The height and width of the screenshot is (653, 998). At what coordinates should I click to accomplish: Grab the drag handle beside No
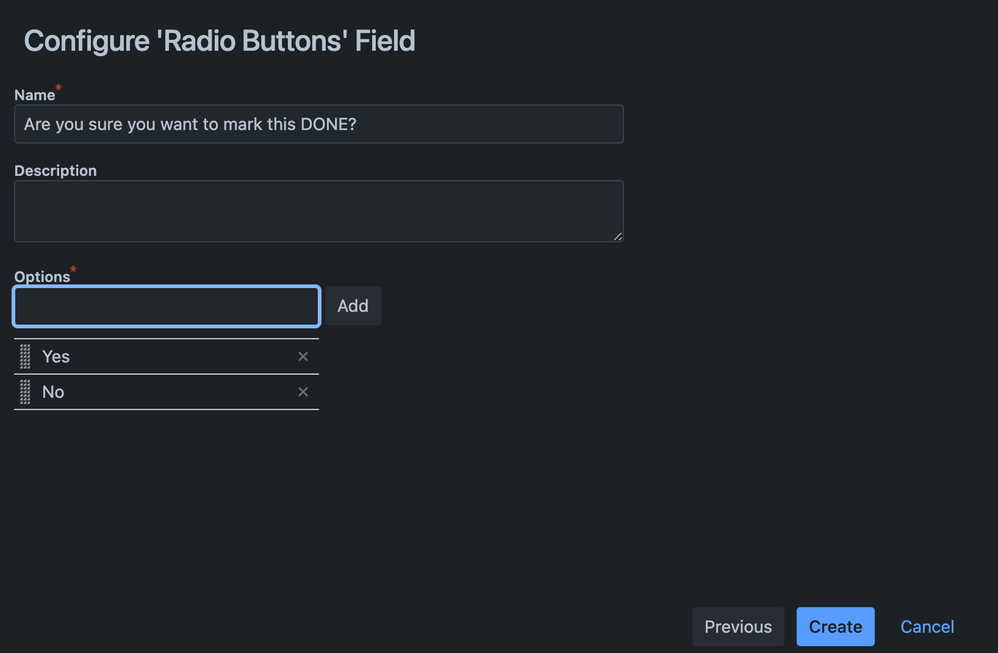tap(25, 392)
